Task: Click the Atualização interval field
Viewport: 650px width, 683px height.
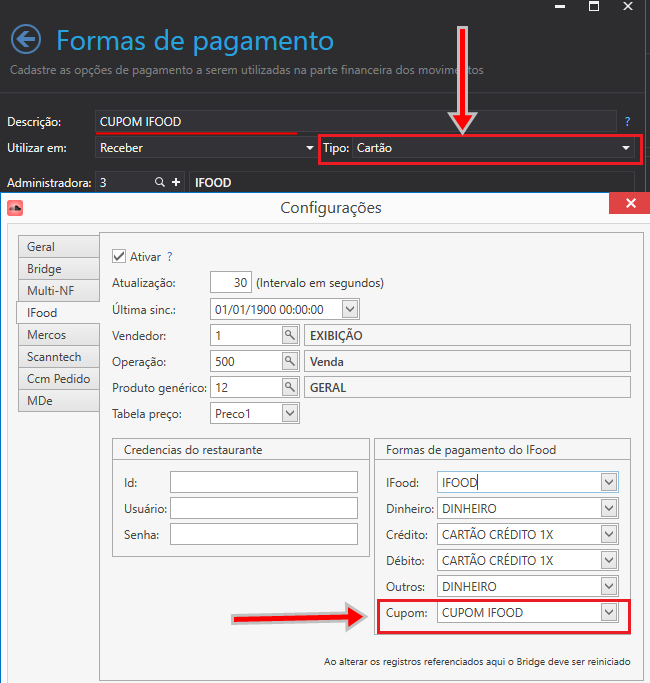Action: point(231,283)
